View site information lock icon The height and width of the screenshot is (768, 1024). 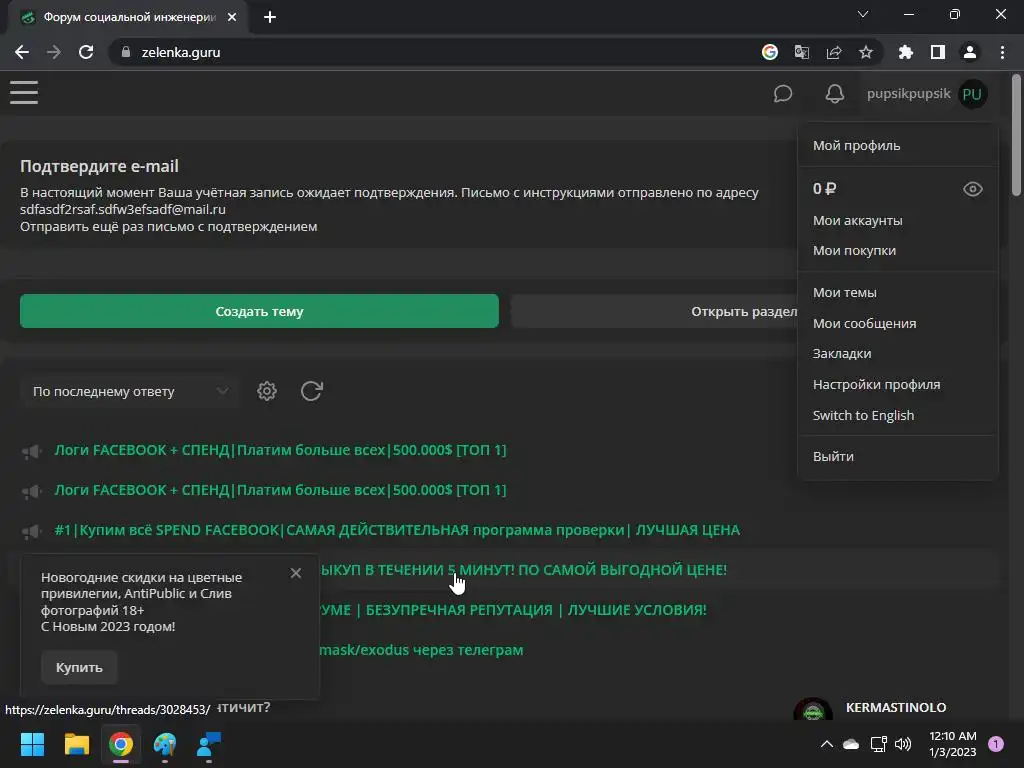point(126,52)
